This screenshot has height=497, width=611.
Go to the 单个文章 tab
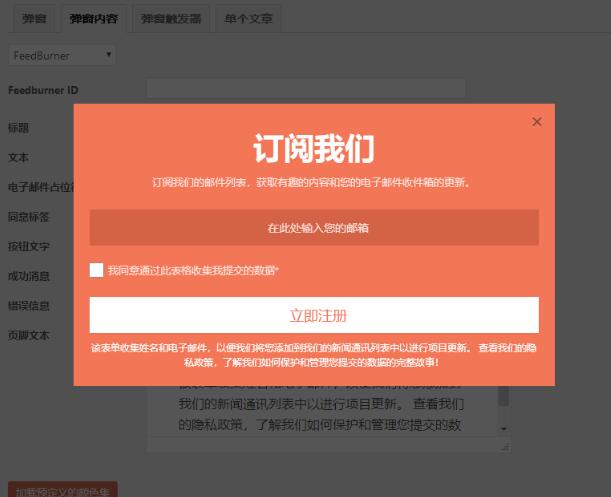pos(248,19)
